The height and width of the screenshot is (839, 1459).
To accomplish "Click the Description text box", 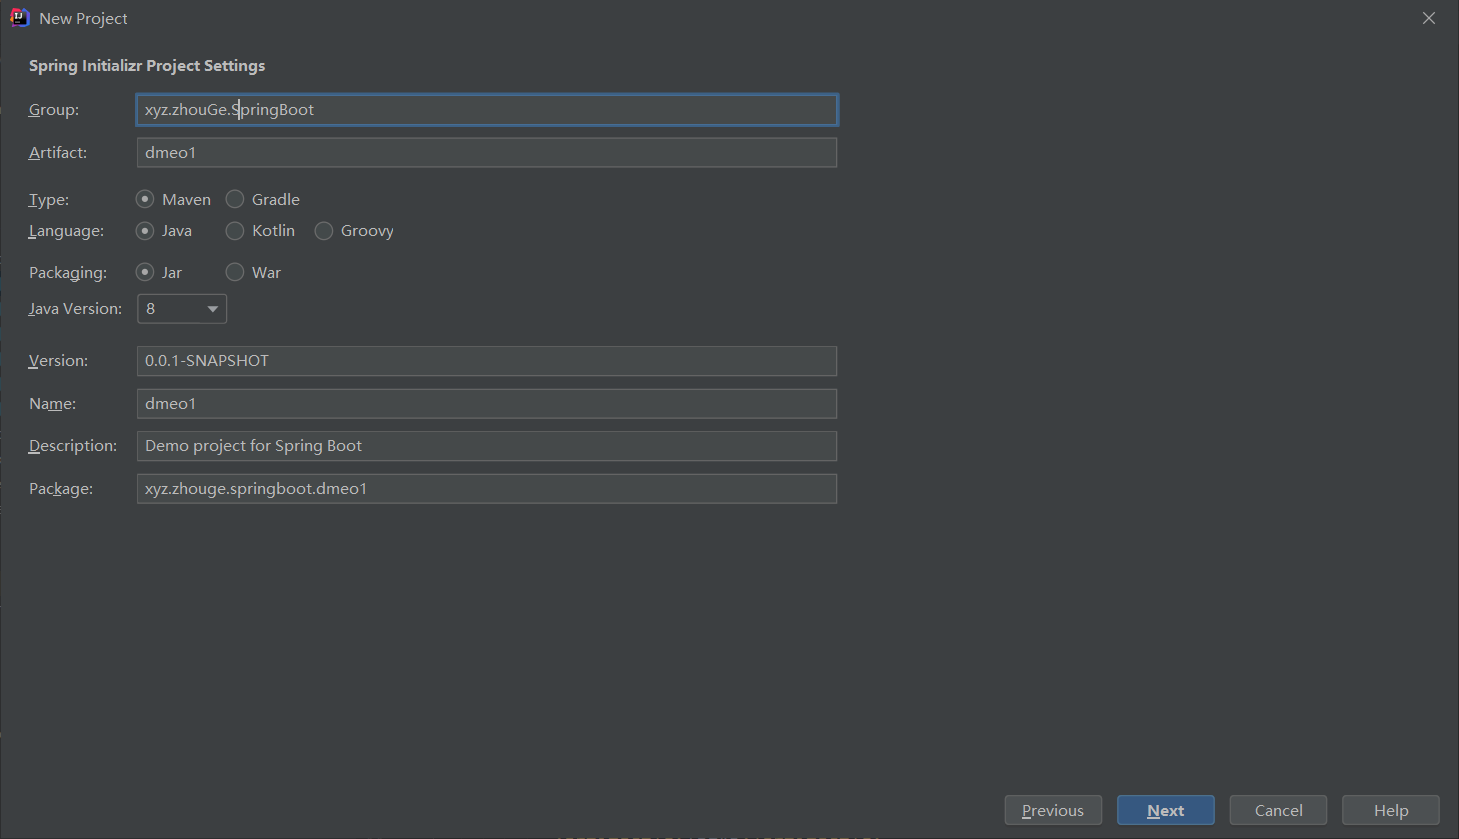I will (x=487, y=446).
